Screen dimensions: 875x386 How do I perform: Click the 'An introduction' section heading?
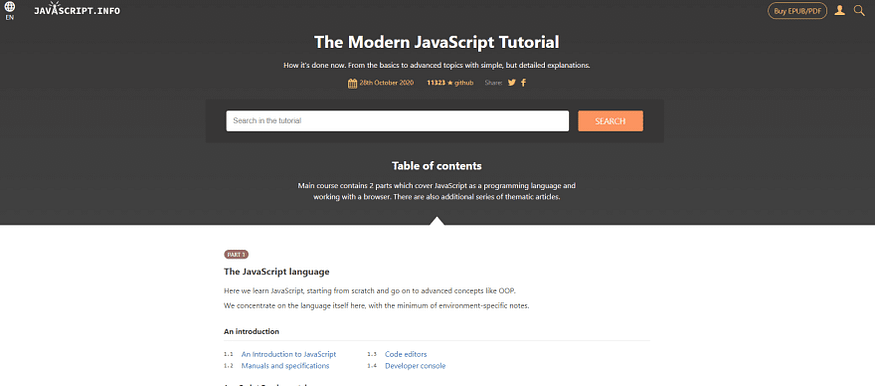pyautogui.click(x=251, y=331)
